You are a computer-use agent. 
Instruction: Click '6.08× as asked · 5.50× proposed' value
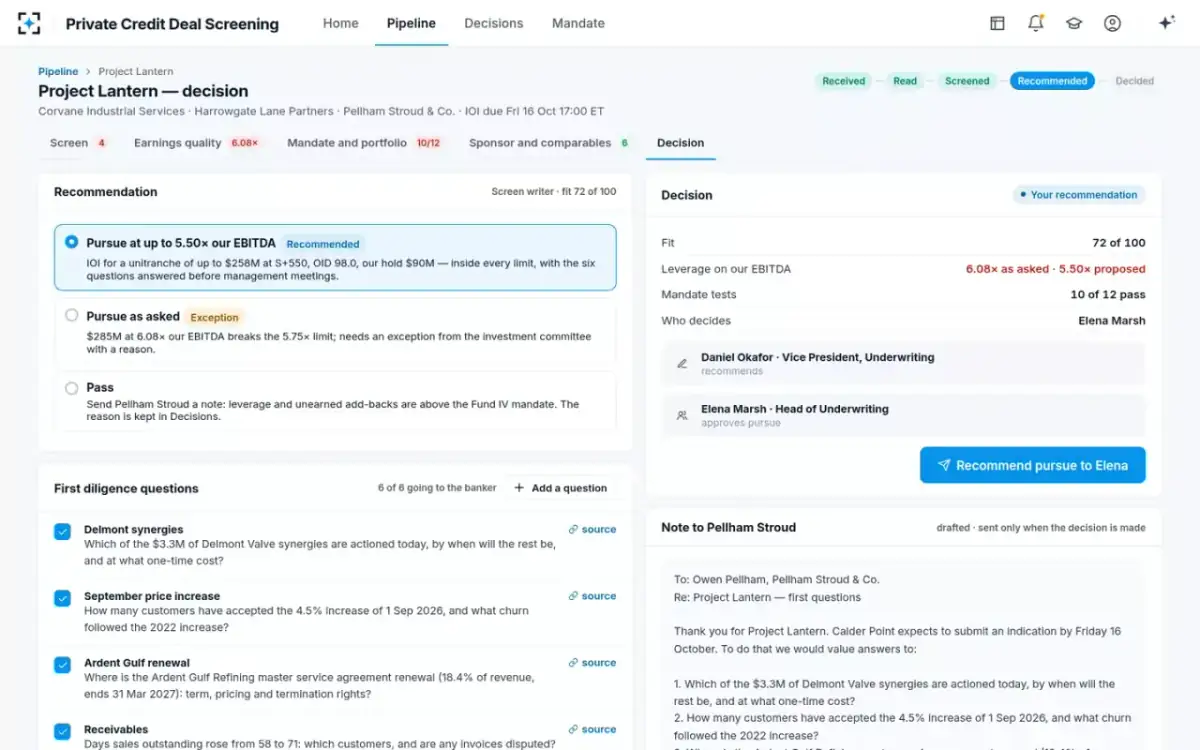[x=1056, y=269]
